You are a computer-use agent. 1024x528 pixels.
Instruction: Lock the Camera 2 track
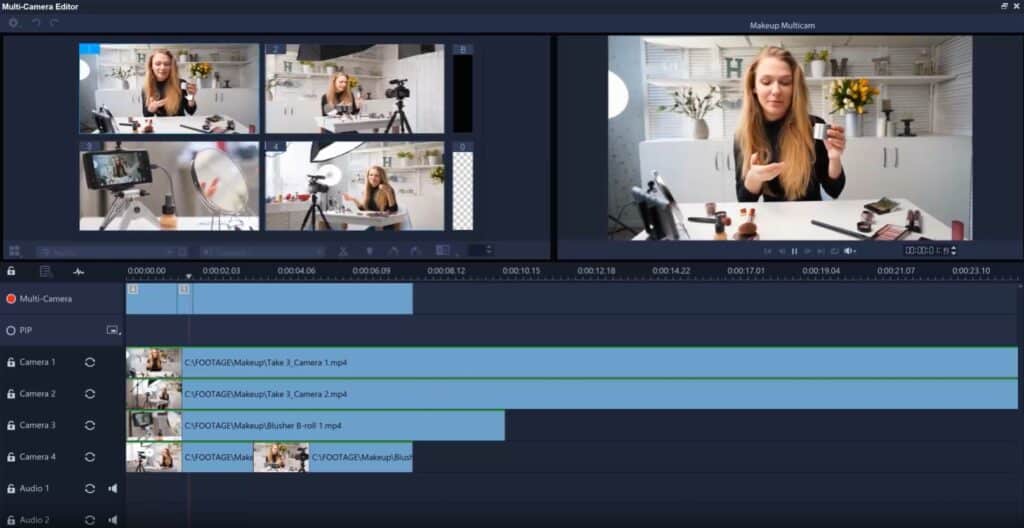(x=11, y=394)
